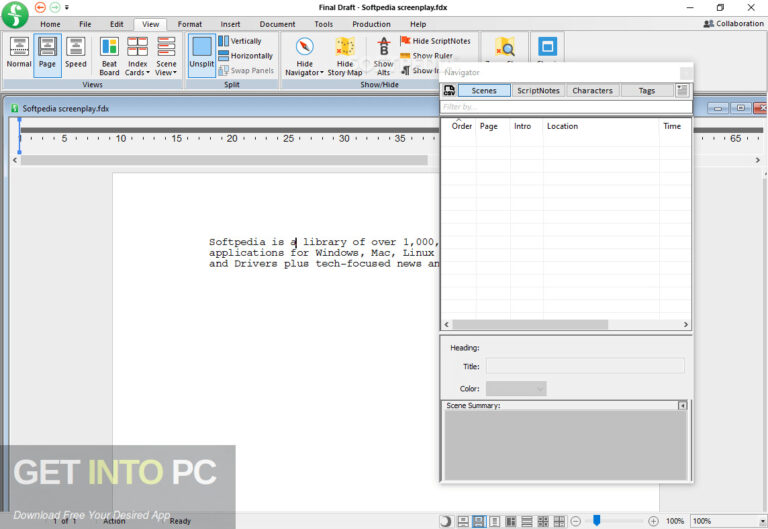Sort scenes by Page column

point(488,126)
